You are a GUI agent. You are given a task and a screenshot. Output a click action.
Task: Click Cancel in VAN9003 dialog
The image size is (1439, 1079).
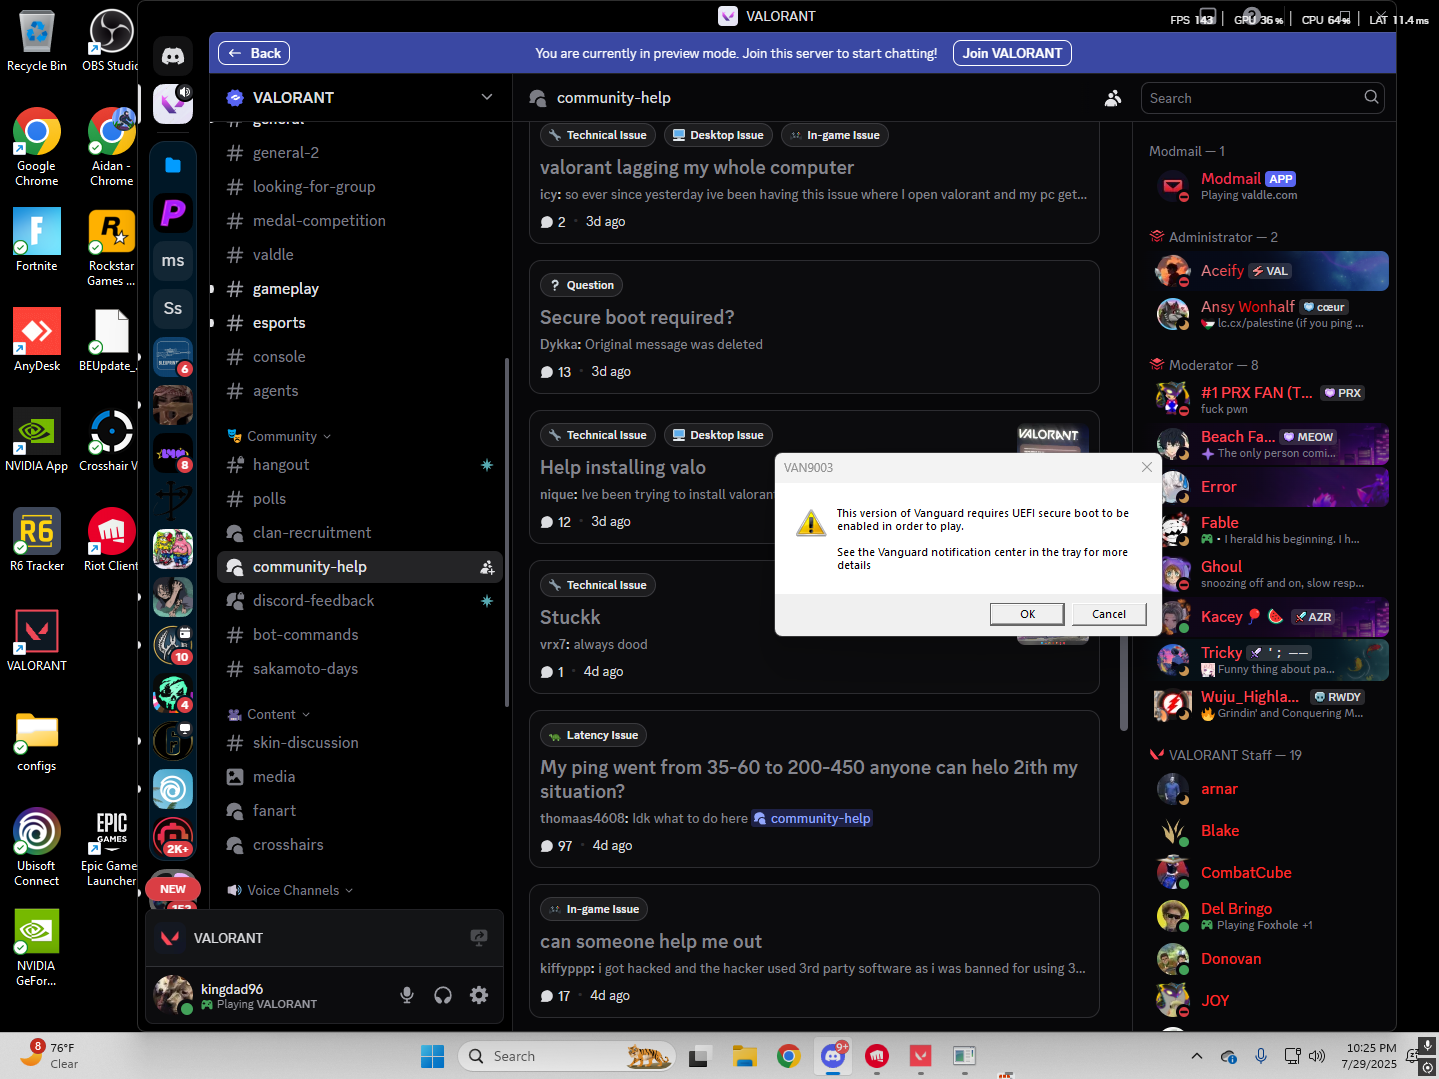click(x=1109, y=614)
